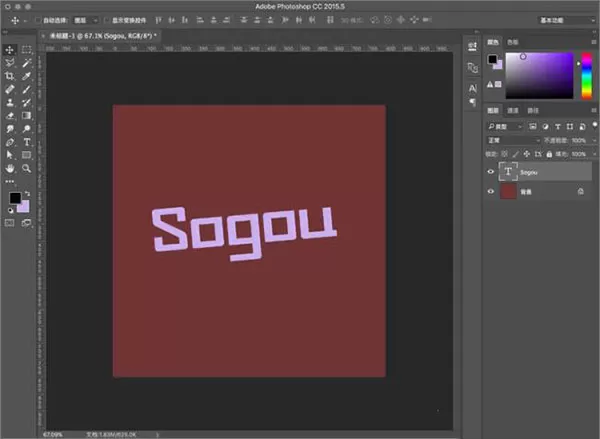This screenshot has height=439, width=600.
Task: Select the Healing Brush tool
Action: (10, 89)
